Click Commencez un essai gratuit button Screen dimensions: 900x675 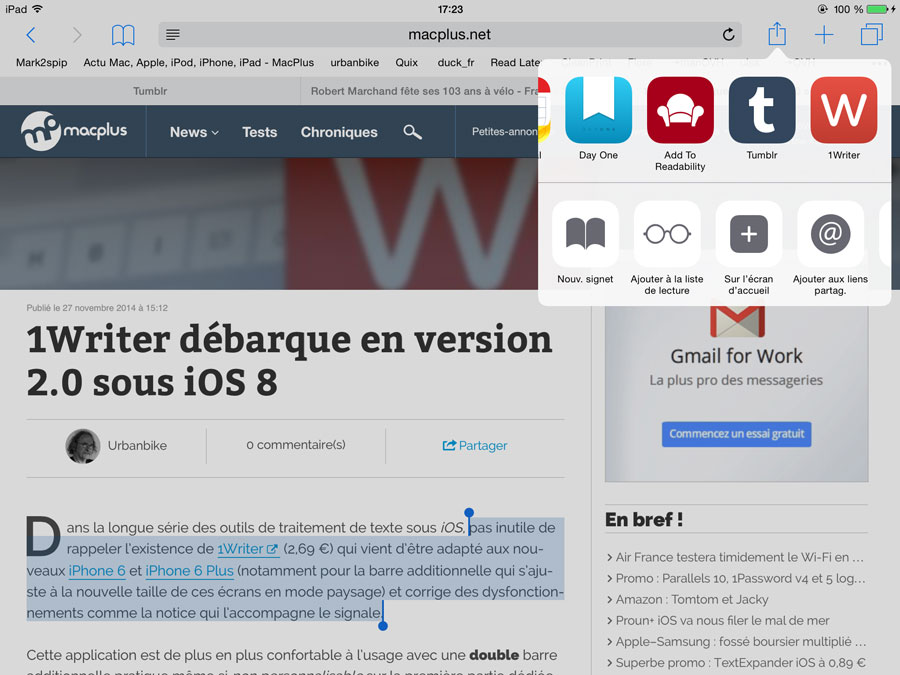coord(736,434)
